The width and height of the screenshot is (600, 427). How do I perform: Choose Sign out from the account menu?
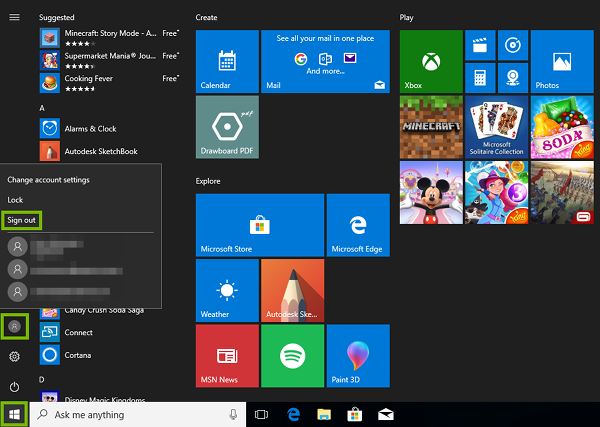(21, 220)
